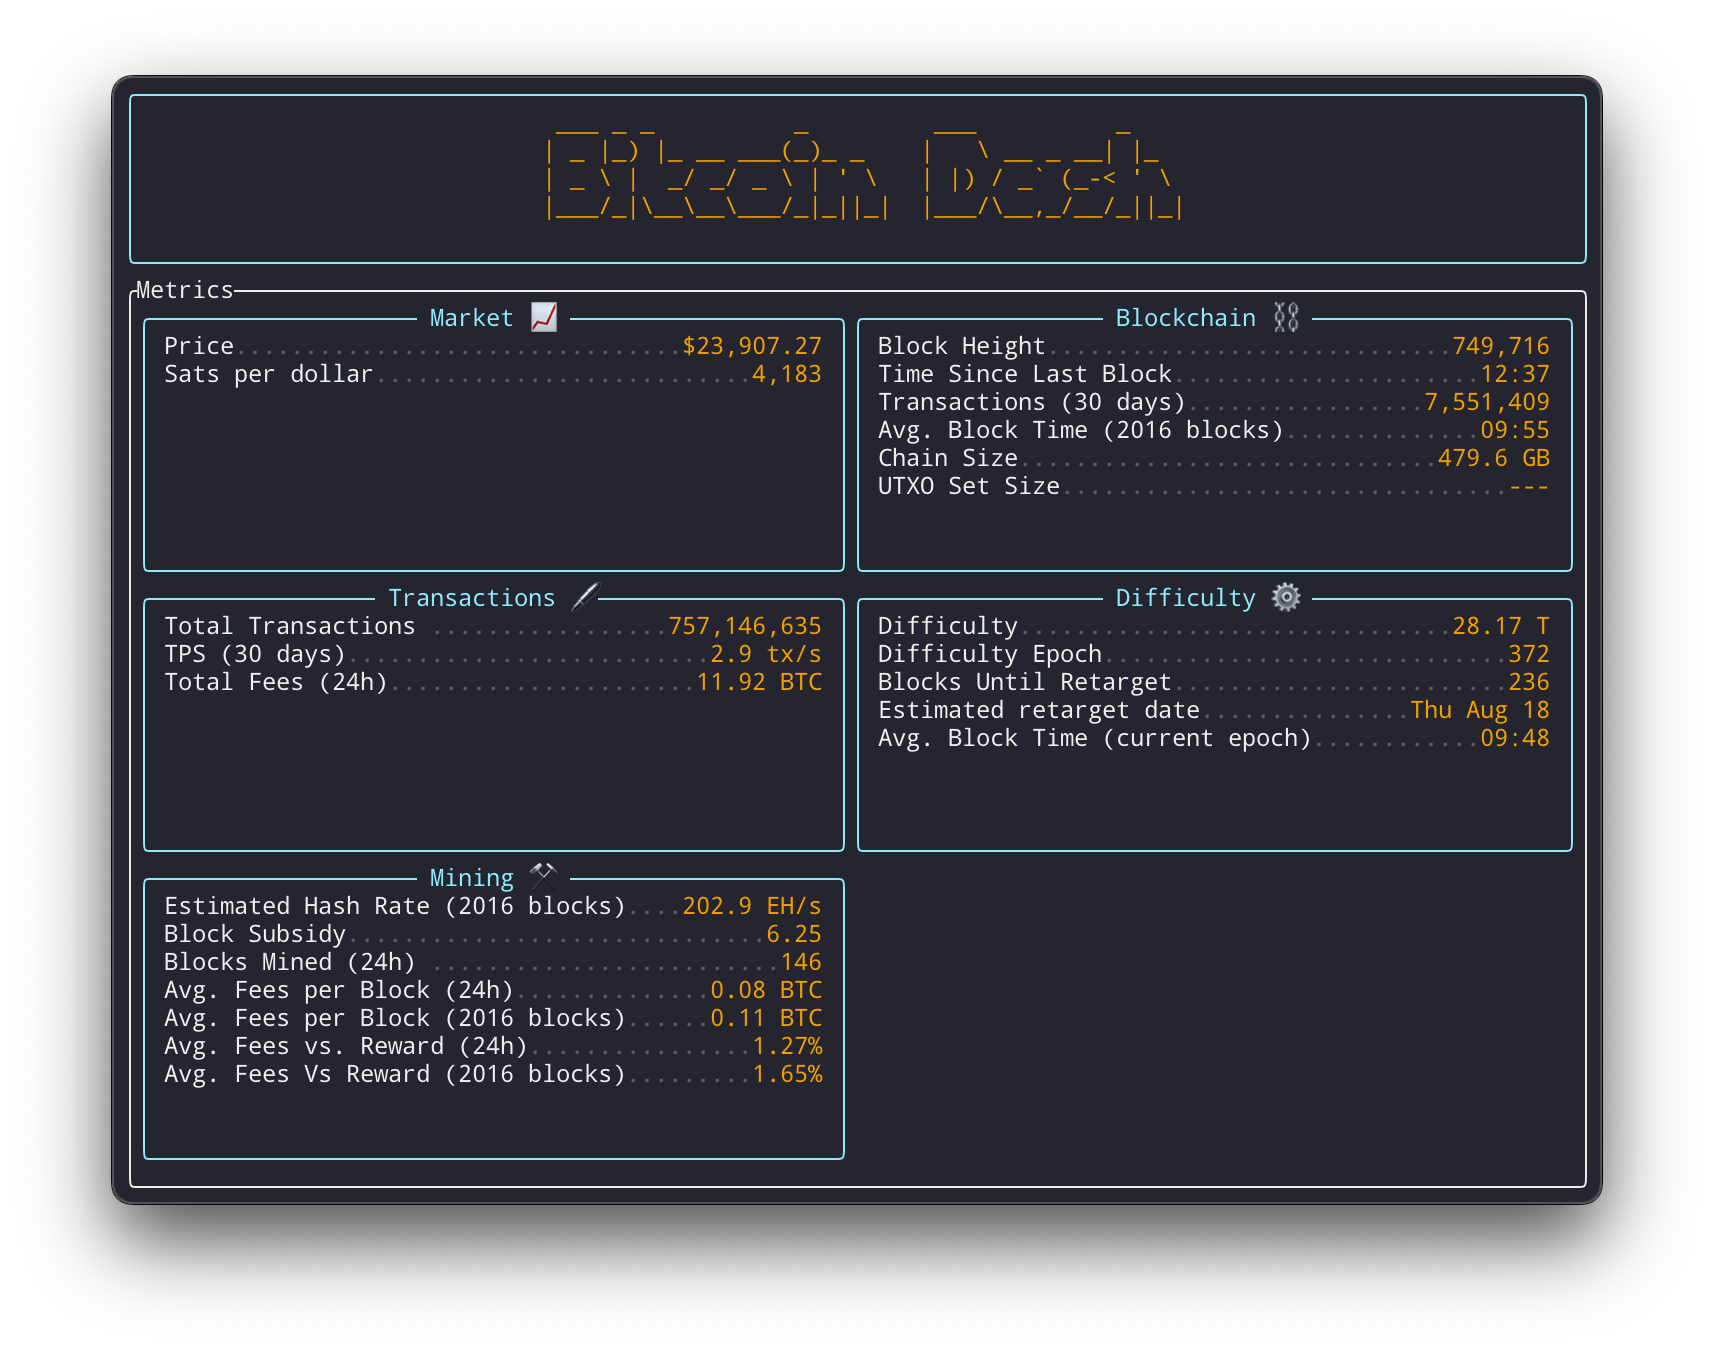
Task: Click the Transactions pen icon
Action: point(585,597)
